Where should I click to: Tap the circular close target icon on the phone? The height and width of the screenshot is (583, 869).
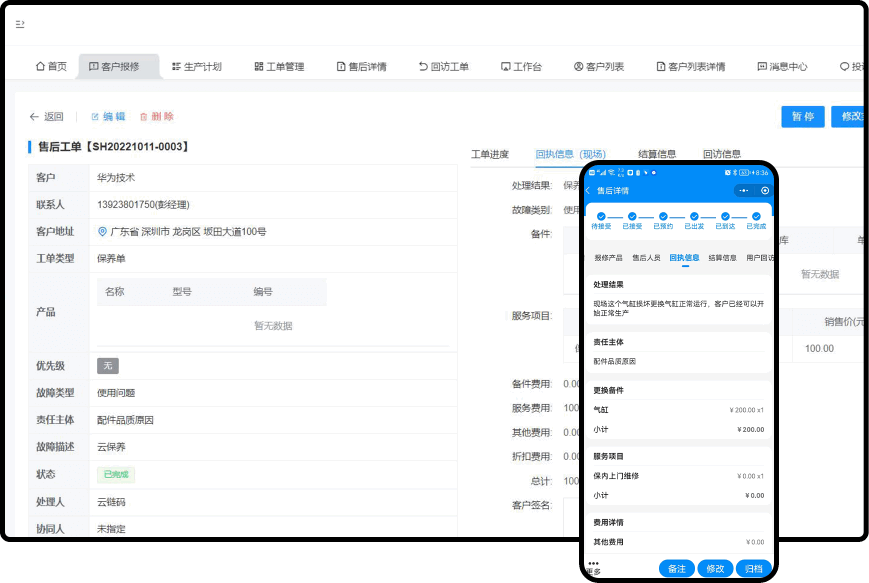tap(765, 190)
